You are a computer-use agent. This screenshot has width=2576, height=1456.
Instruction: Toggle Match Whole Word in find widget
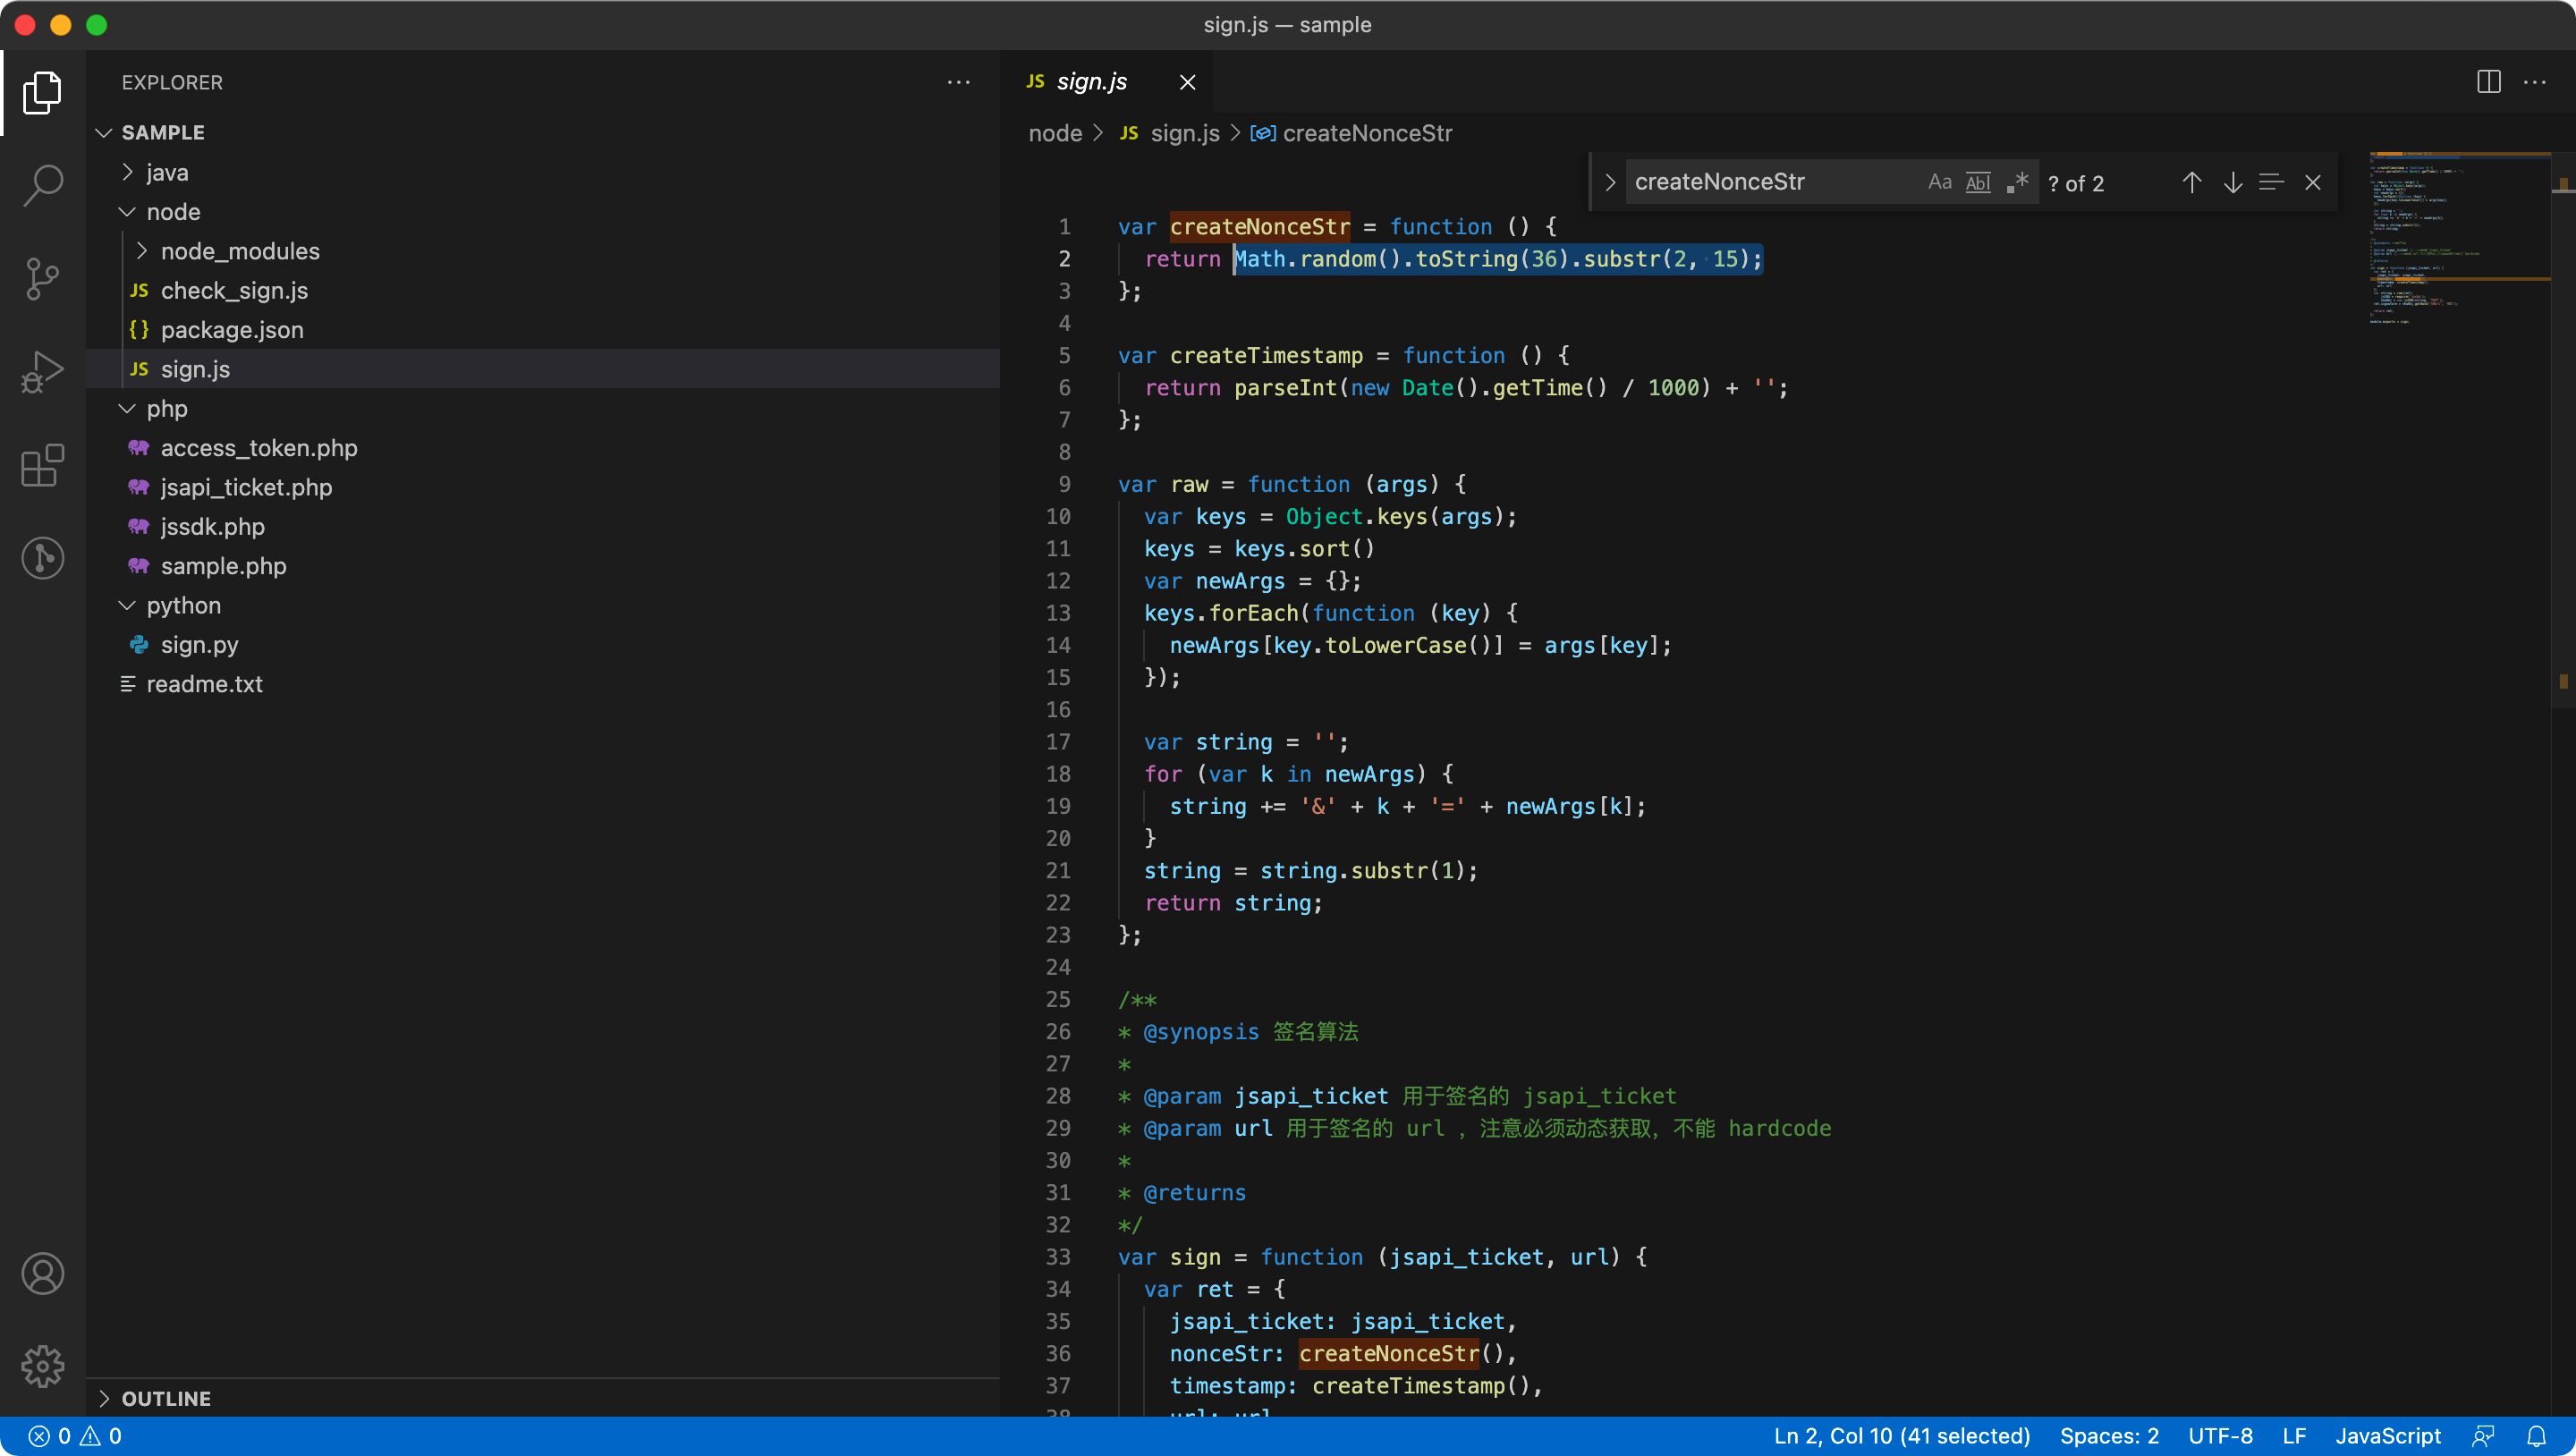[1978, 182]
